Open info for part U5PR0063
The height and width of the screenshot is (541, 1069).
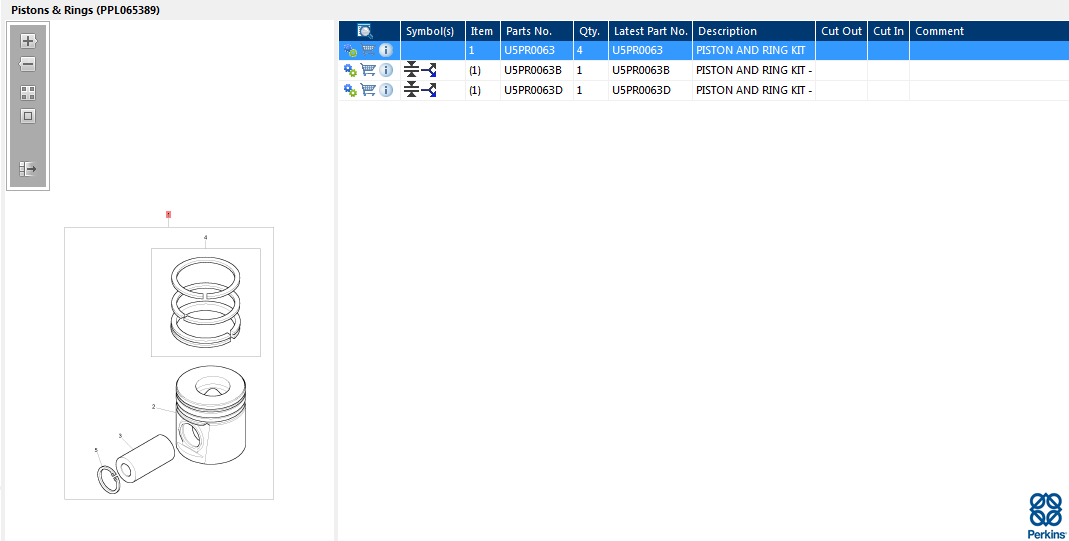click(x=386, y=50)
